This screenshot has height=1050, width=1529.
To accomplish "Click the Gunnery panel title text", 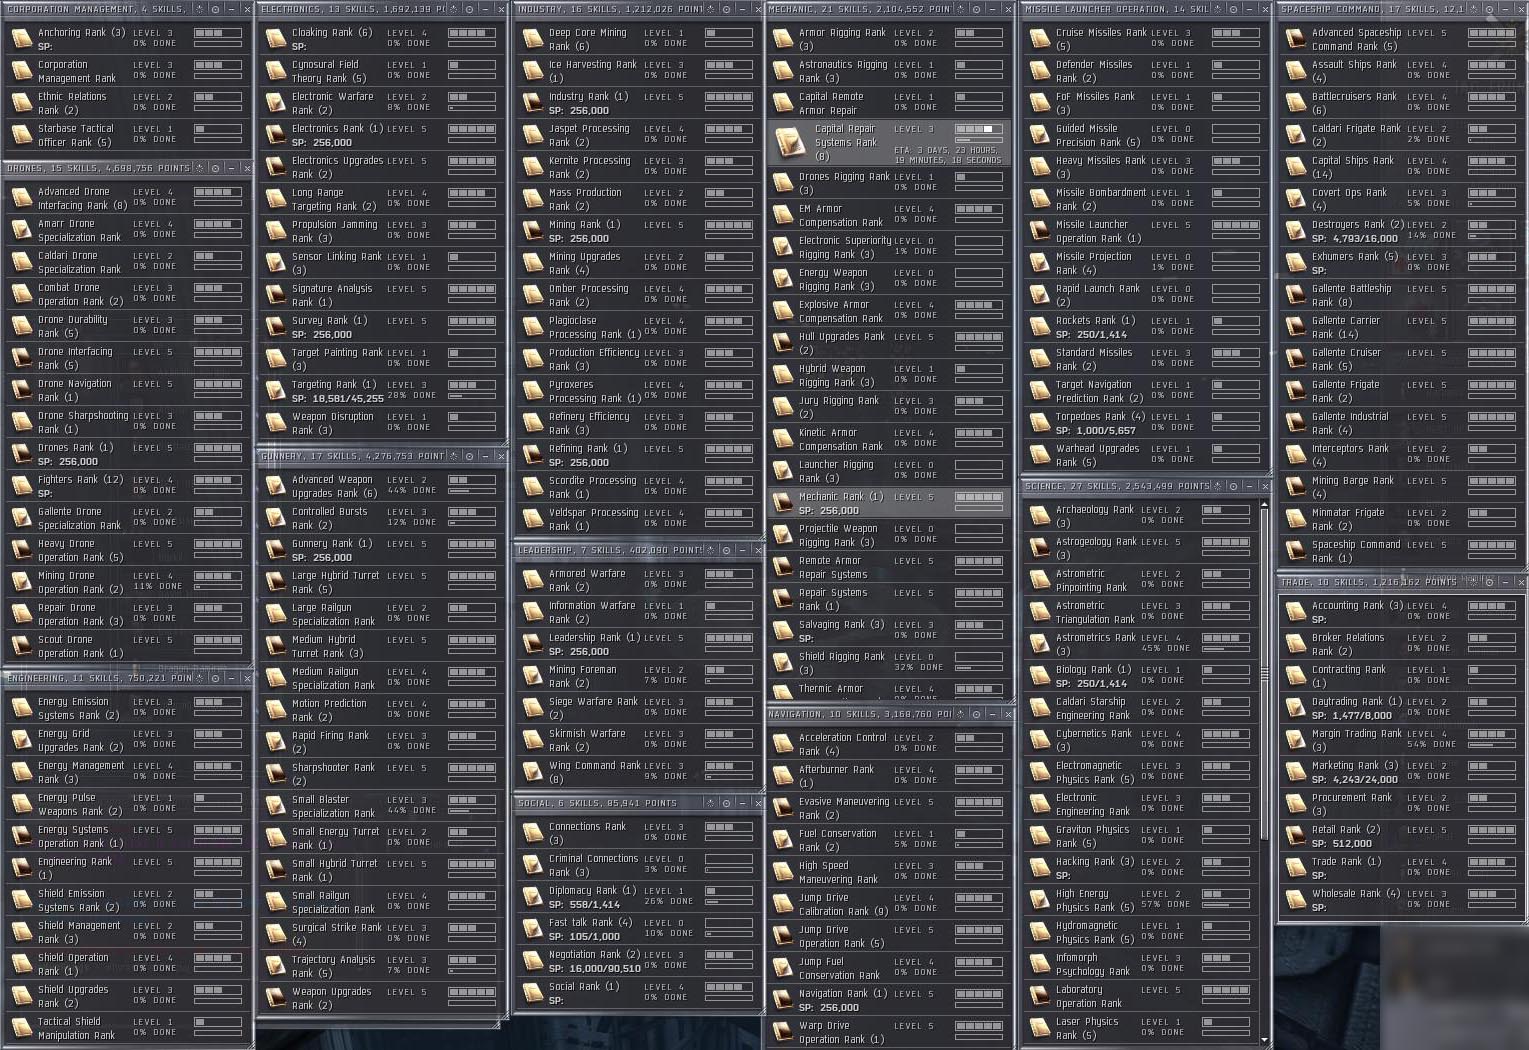I will (x=353, y=456).
